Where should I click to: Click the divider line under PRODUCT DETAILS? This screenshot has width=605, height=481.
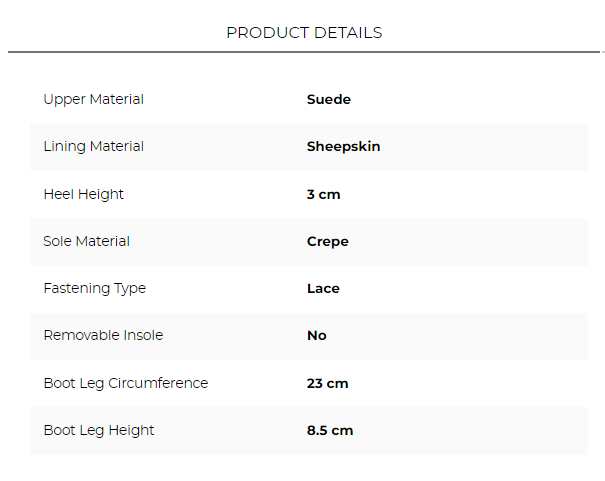pos(304,51)
